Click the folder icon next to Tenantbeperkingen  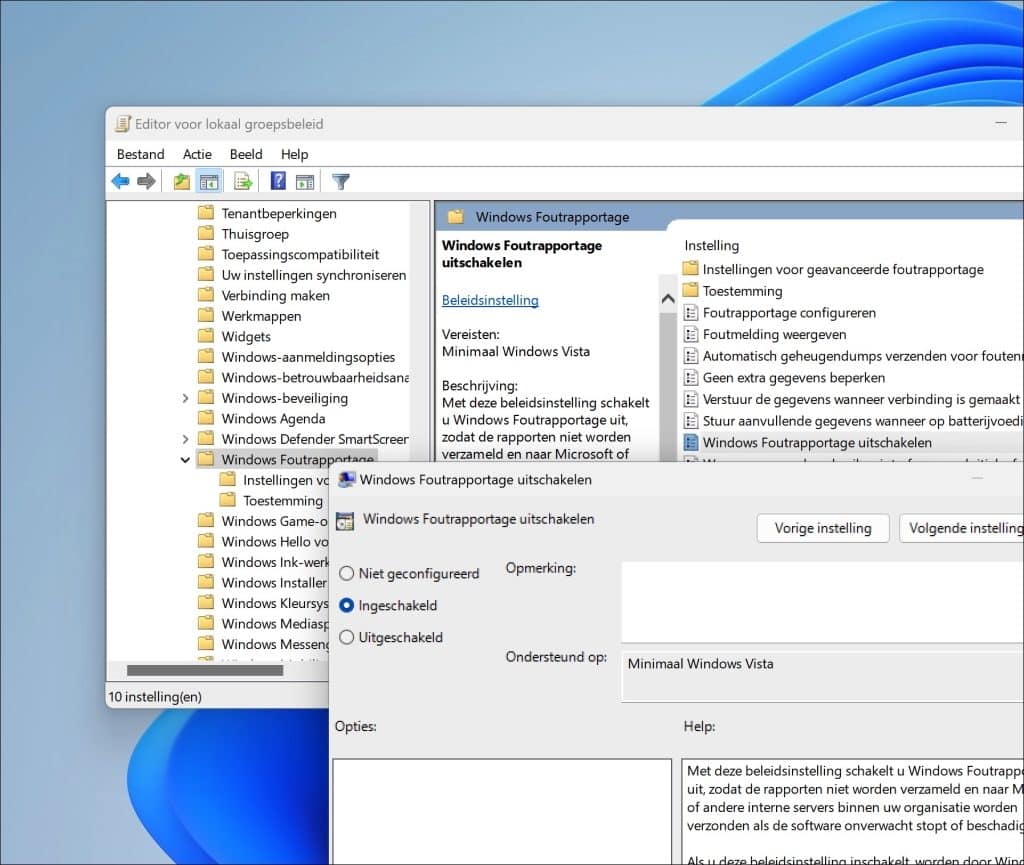coord(206,213)
